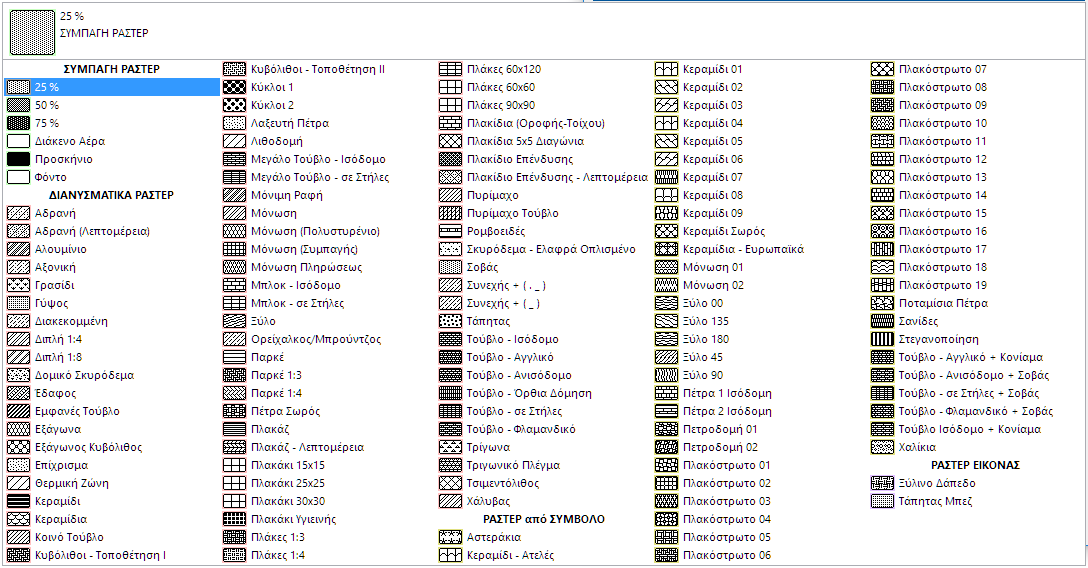This screenshot has height=568, width=1088.
Task: Select the highlighted 25 % row
Action: click(x=112, y=87)
